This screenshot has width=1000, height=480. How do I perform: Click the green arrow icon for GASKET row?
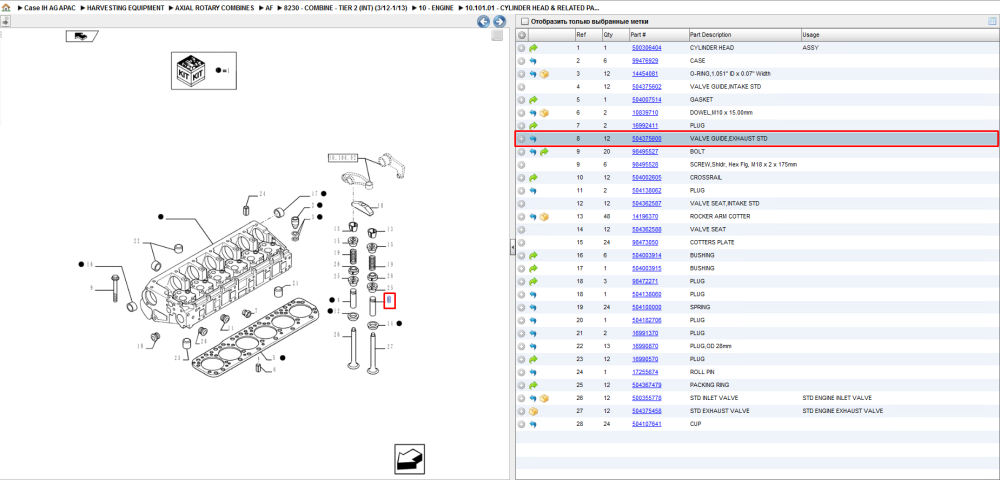(x=534, y=100)
